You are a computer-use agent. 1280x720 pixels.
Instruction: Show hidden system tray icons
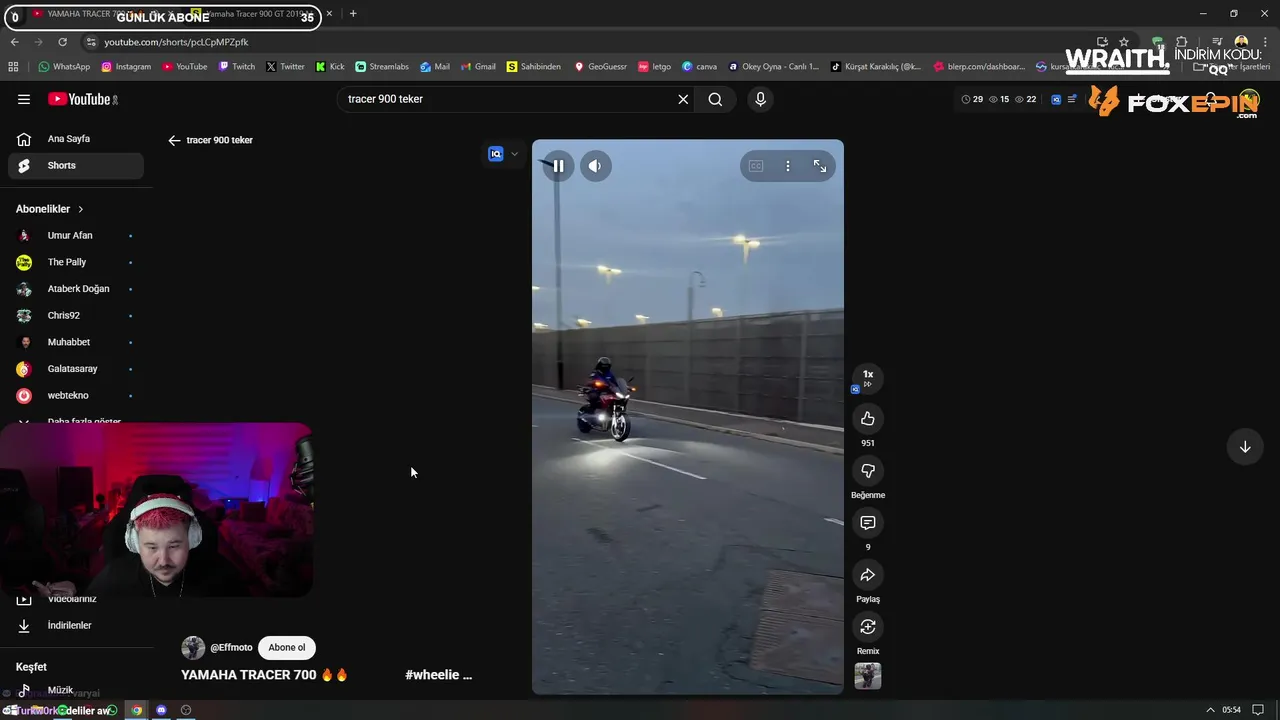[x=1210, y=710]
